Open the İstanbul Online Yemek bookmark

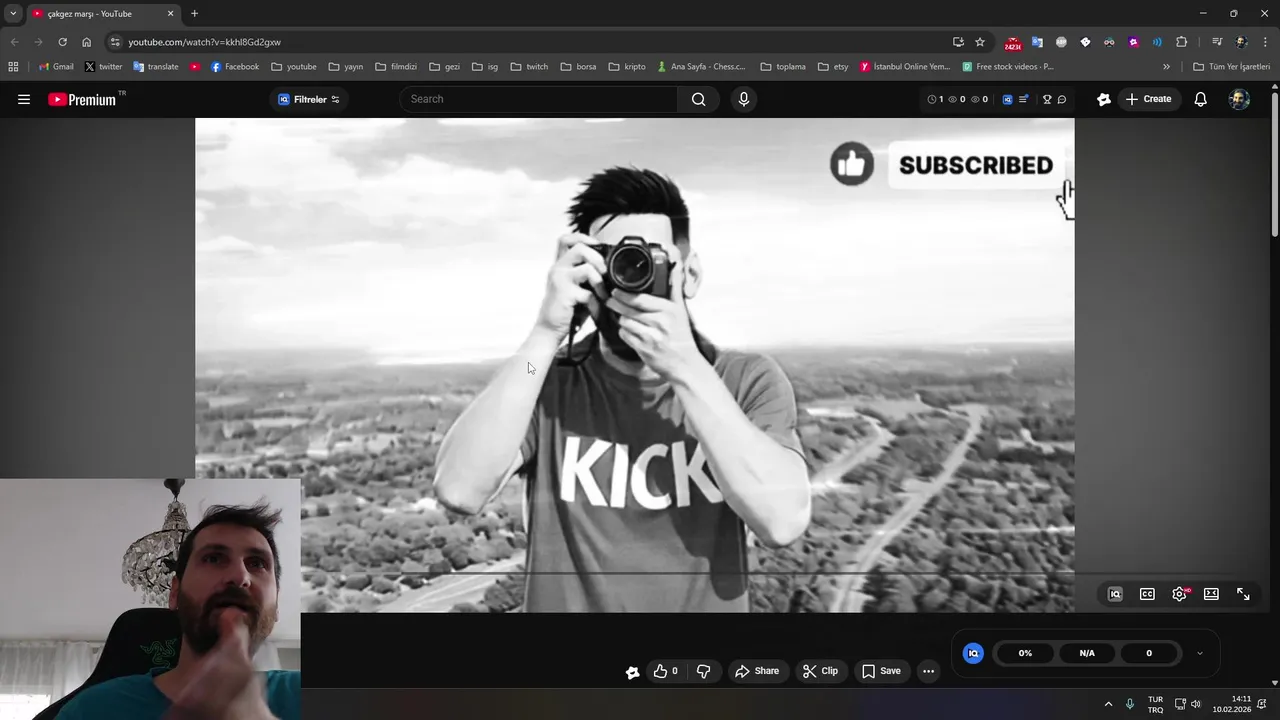905,67
